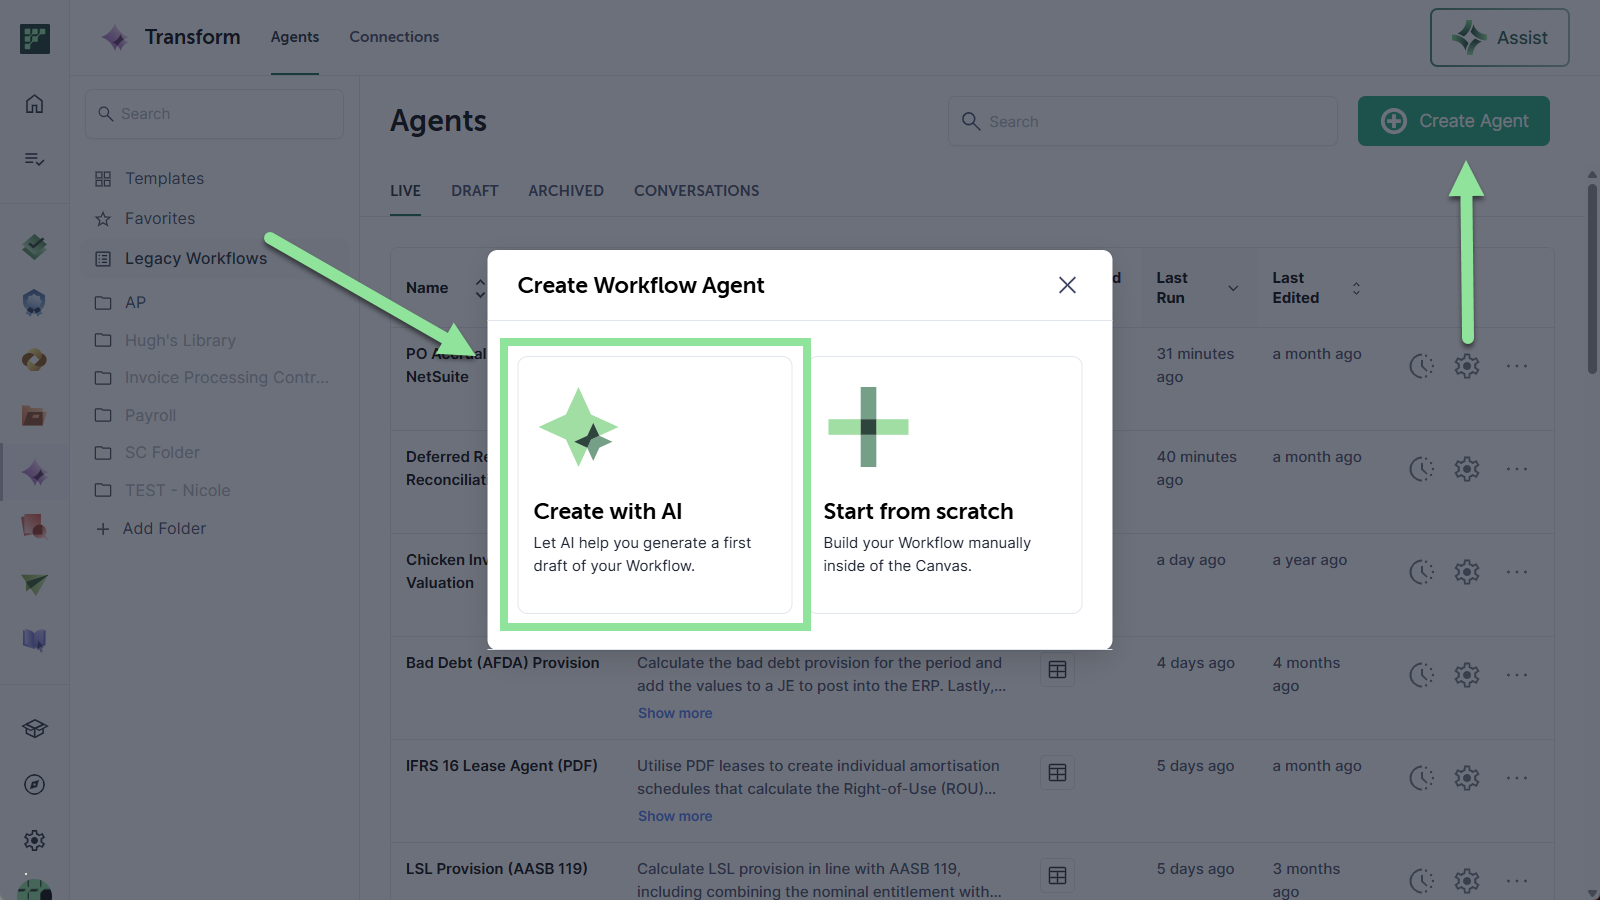Screen dimensions: 1600x900
Task: Open the compass explore icon in left rail
Action: (x=34, y=785)
